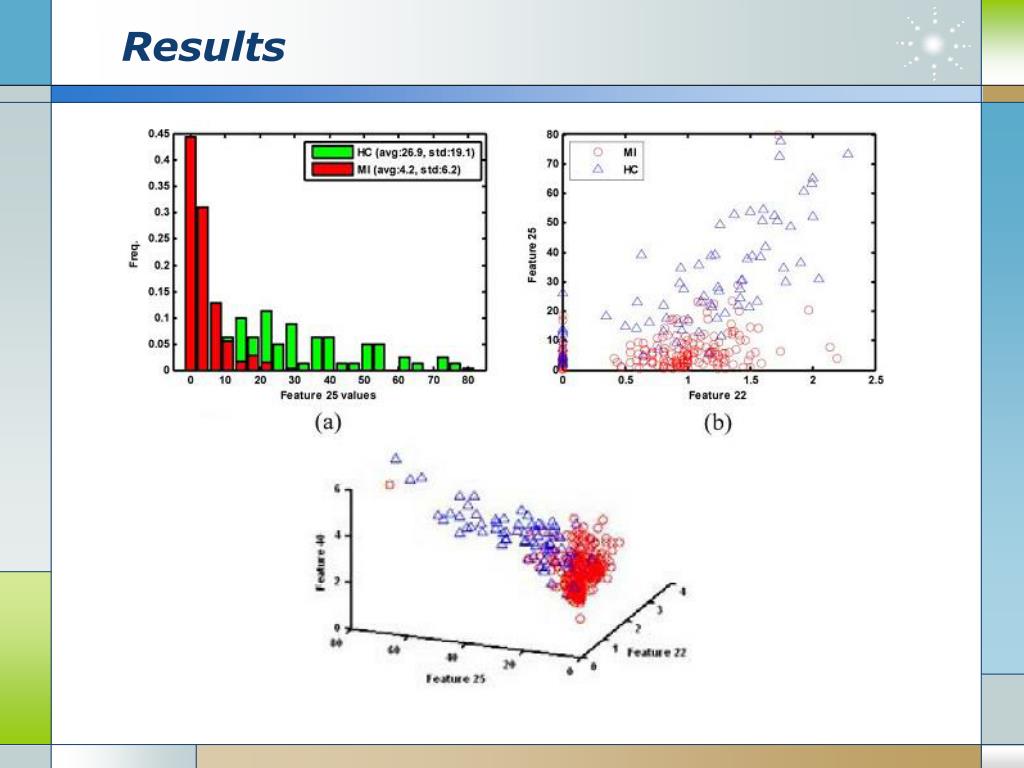Screen dimensions: 1024x768
Task: Click the 'MI' label in the scatter legend
Action: point(630,152)
